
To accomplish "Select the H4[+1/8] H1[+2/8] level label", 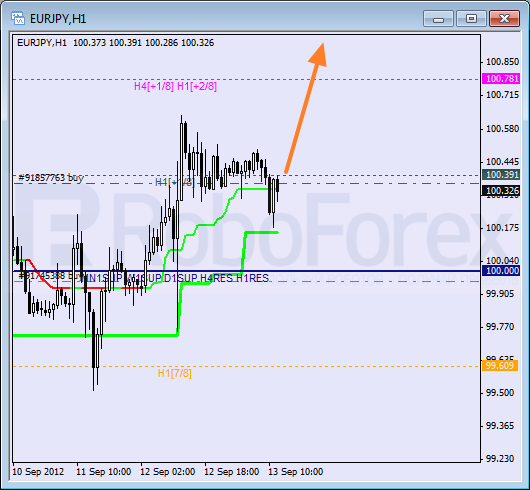I will coord(175,87).
